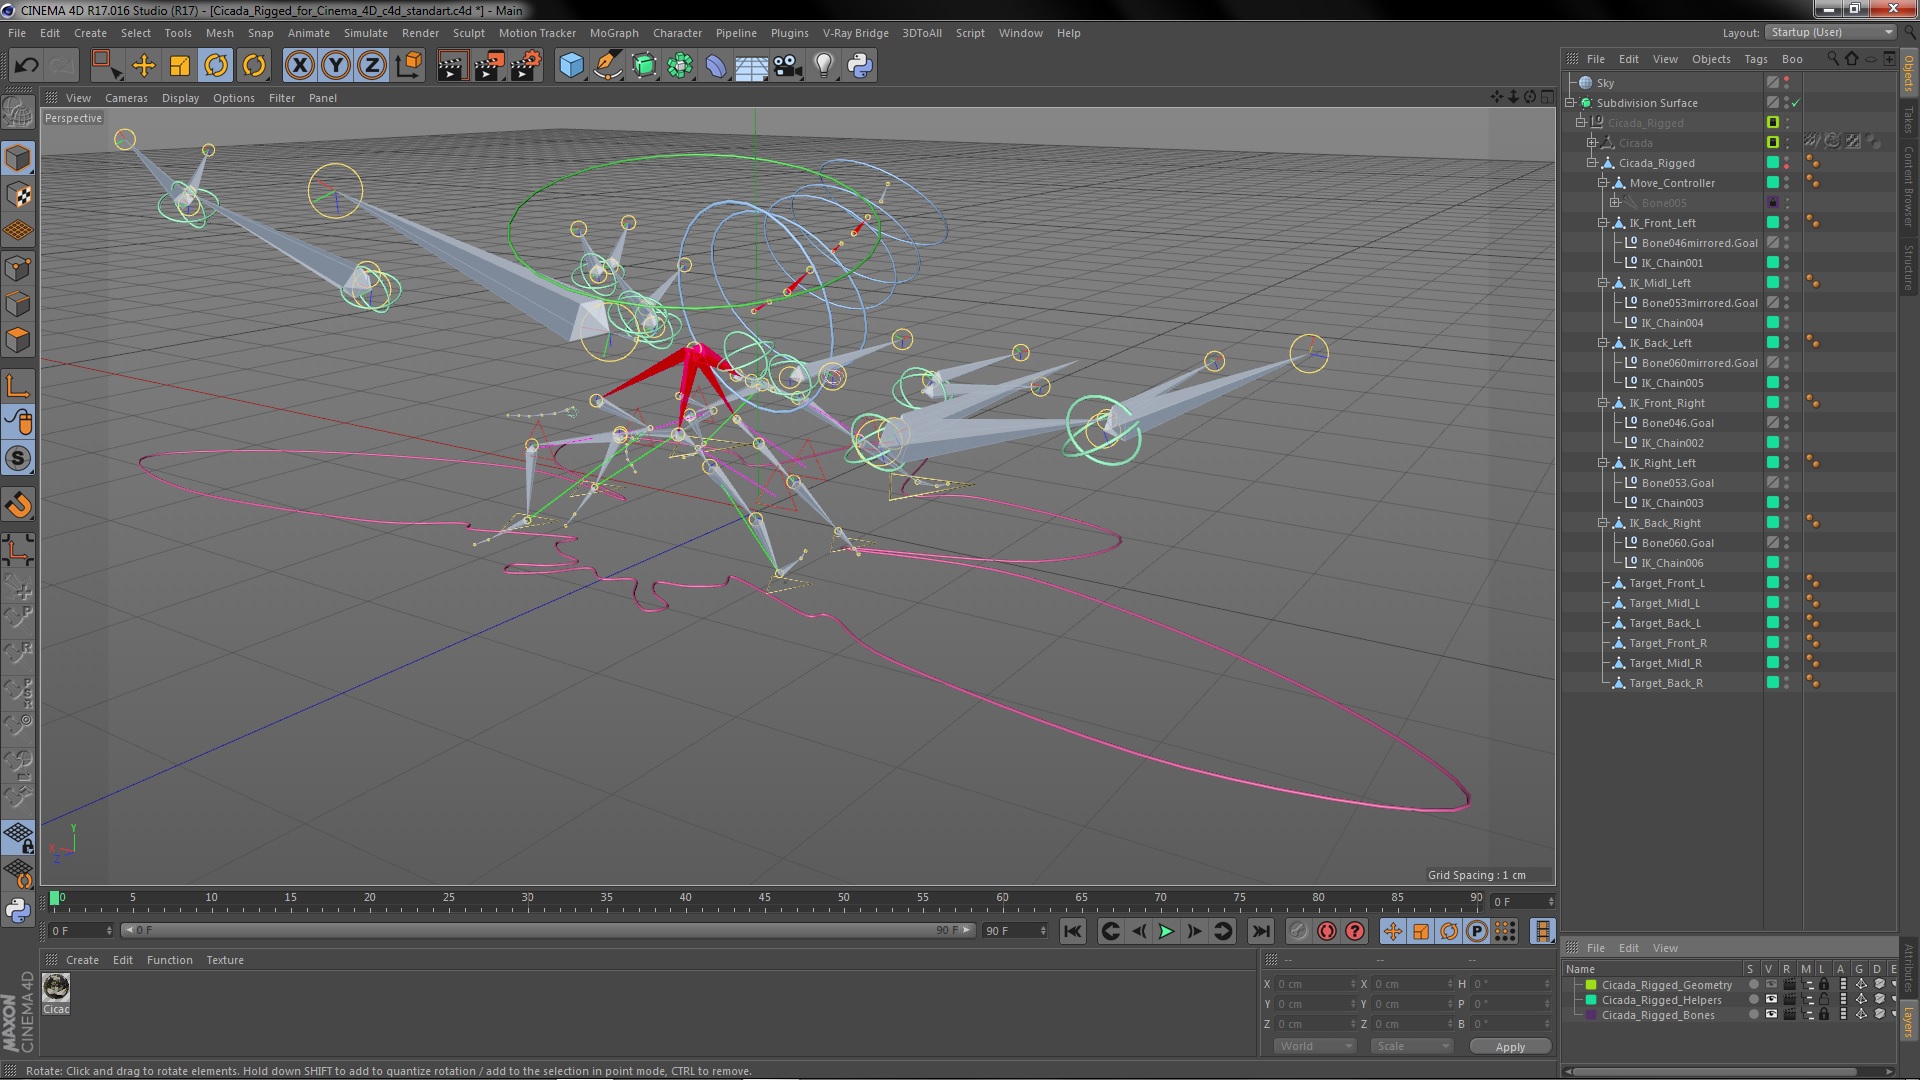Enable Axis mode in left palette
The height and width of the screenshot is (1080, 1920).
pyautogui.click(x=18, y=386)
